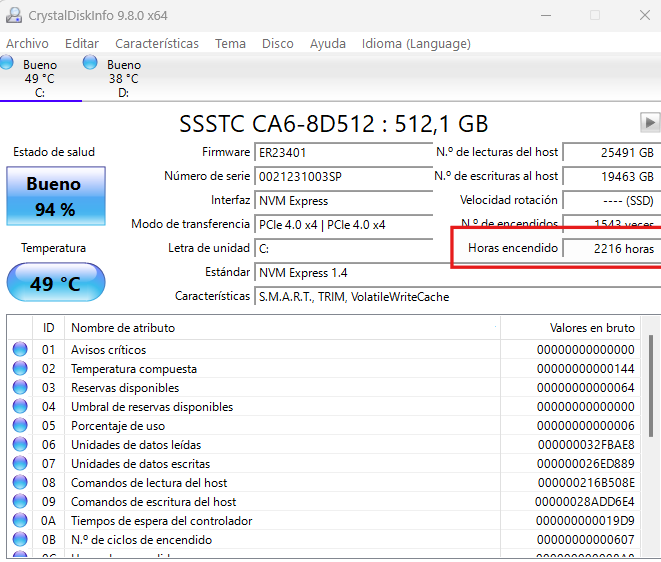Click the Estado de salud label

click(54, 152)
